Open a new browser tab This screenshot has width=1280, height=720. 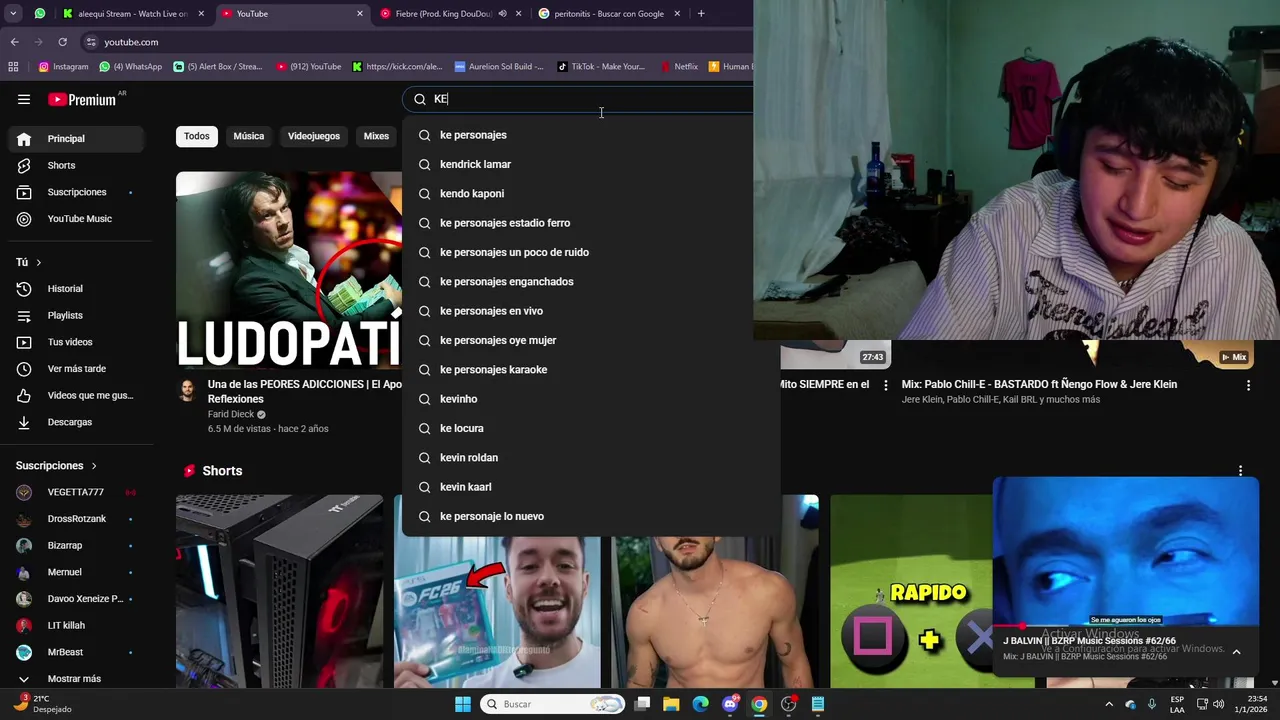(701, 14)
